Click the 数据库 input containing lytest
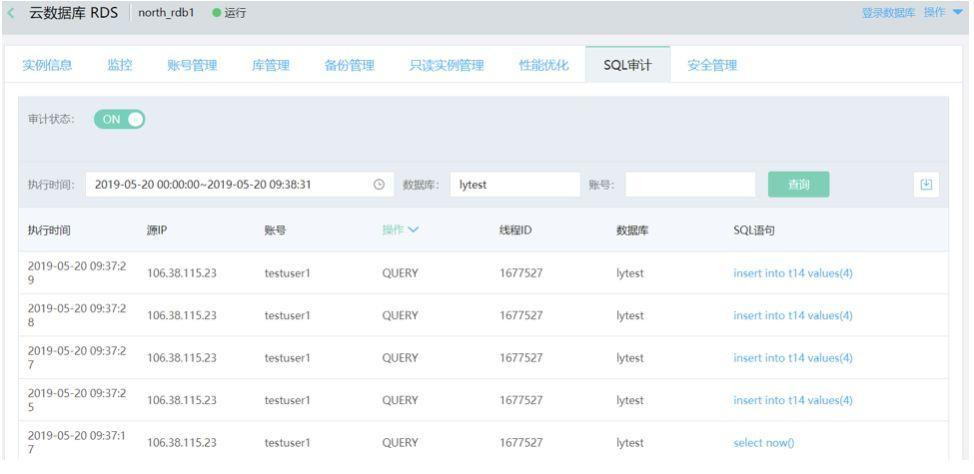Viewport: 974px width, 474px height. point(515,185)
